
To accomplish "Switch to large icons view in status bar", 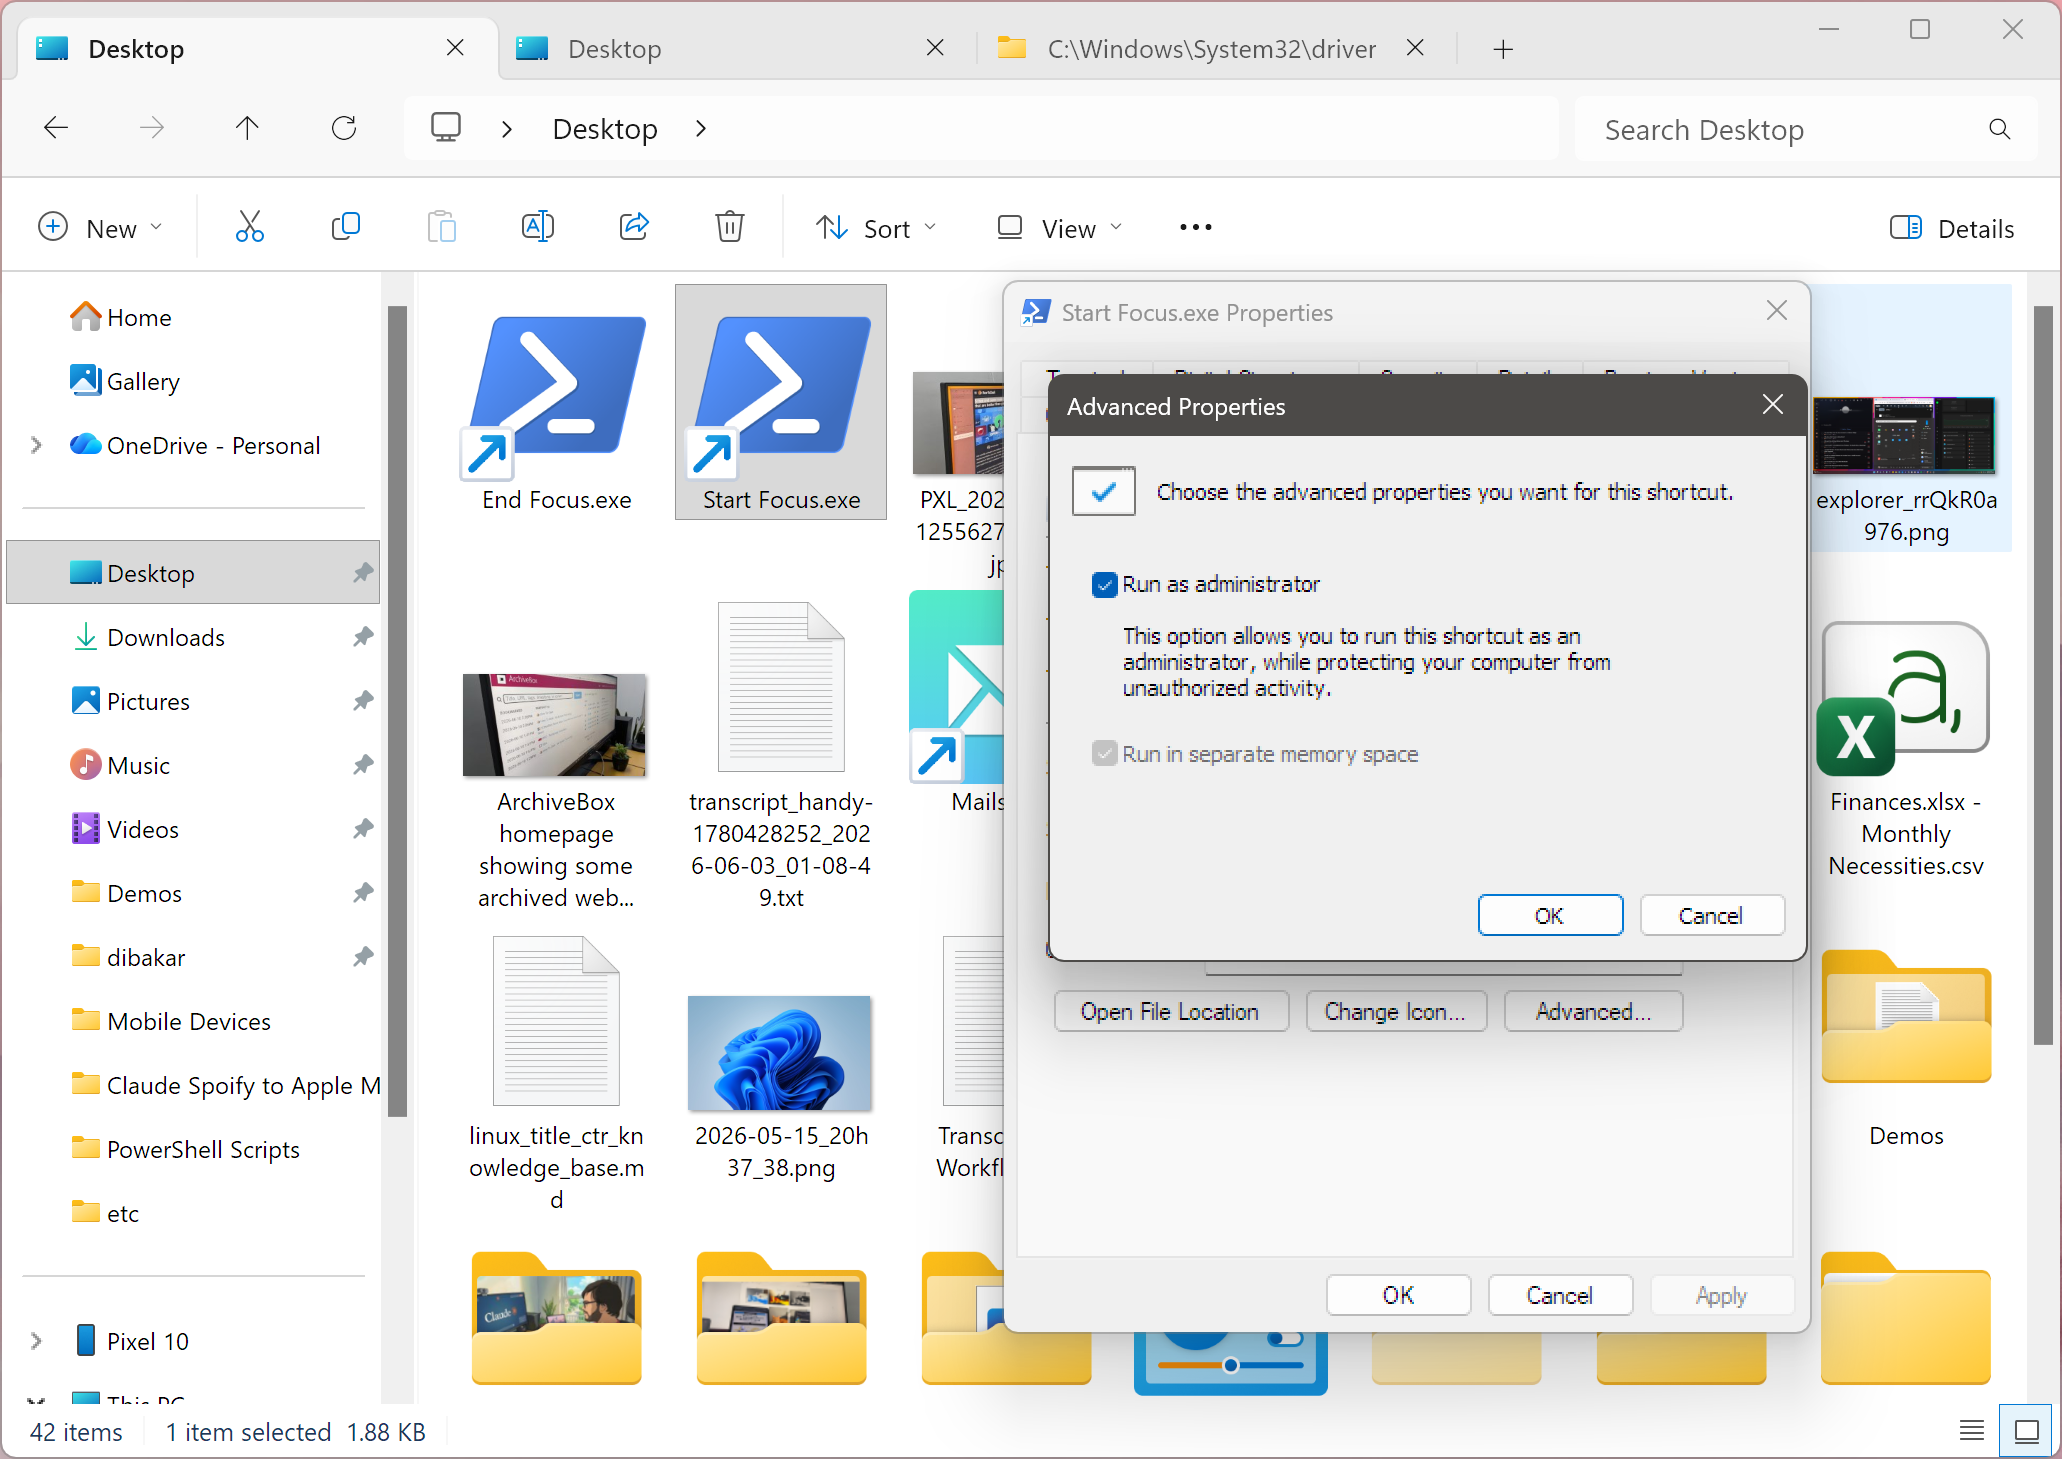I will pos(2026,1432).
